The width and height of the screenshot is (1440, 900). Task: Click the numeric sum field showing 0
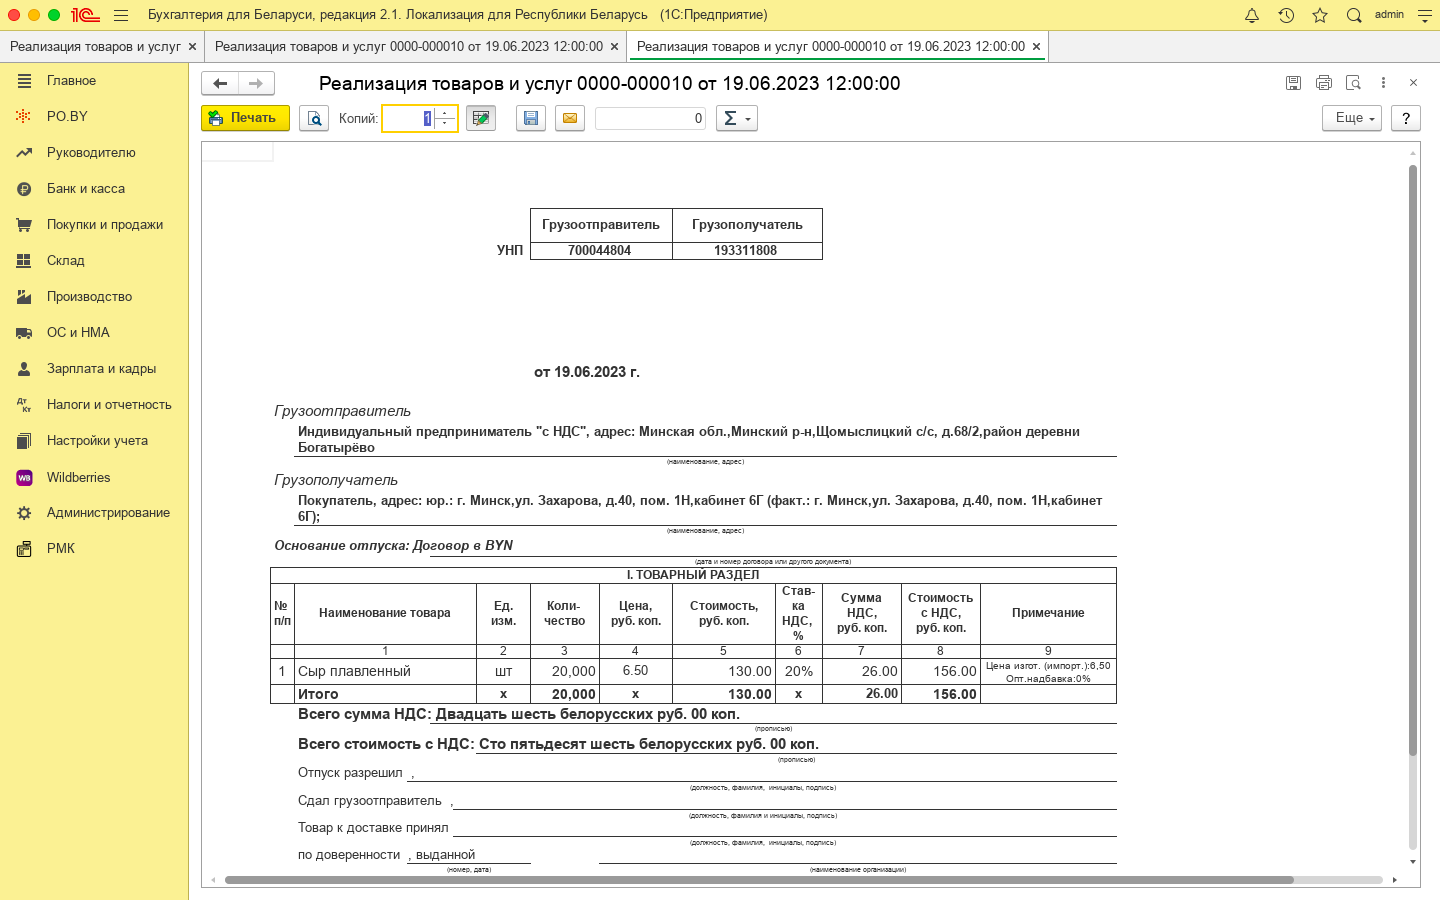point(650,118)
